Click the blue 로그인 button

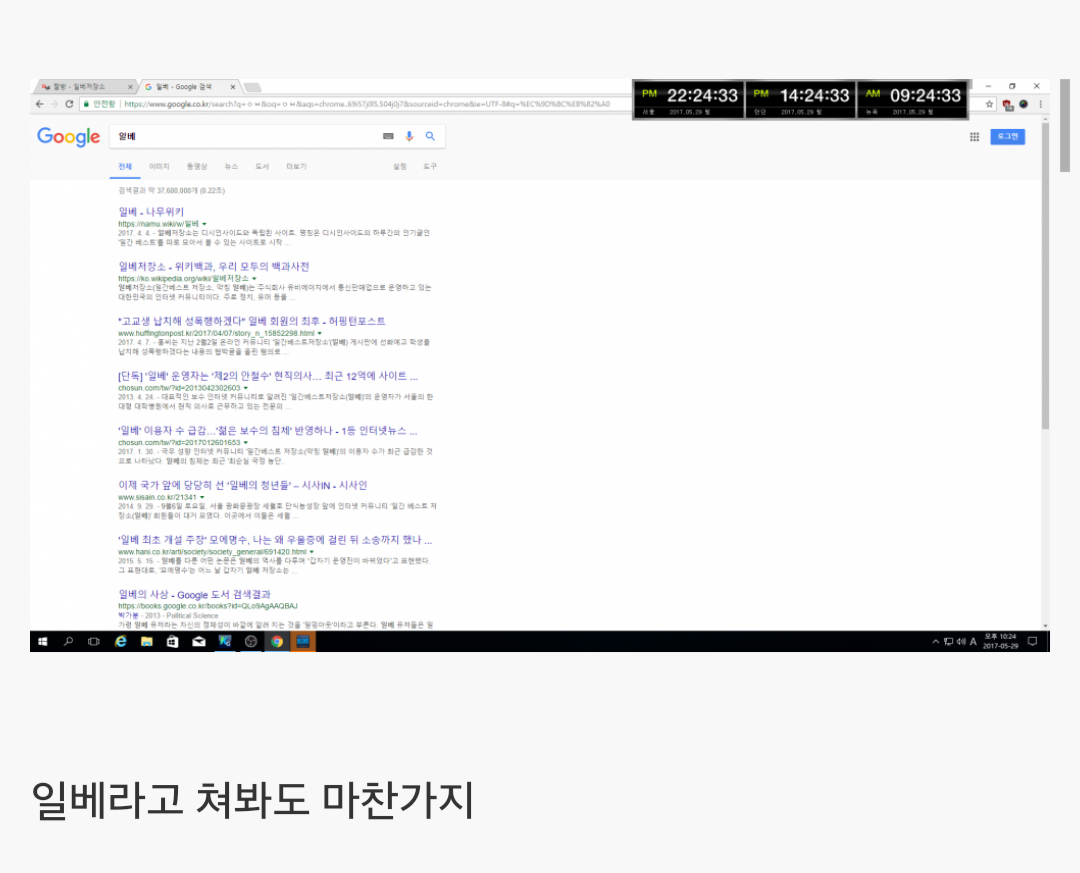(1008, 136)
